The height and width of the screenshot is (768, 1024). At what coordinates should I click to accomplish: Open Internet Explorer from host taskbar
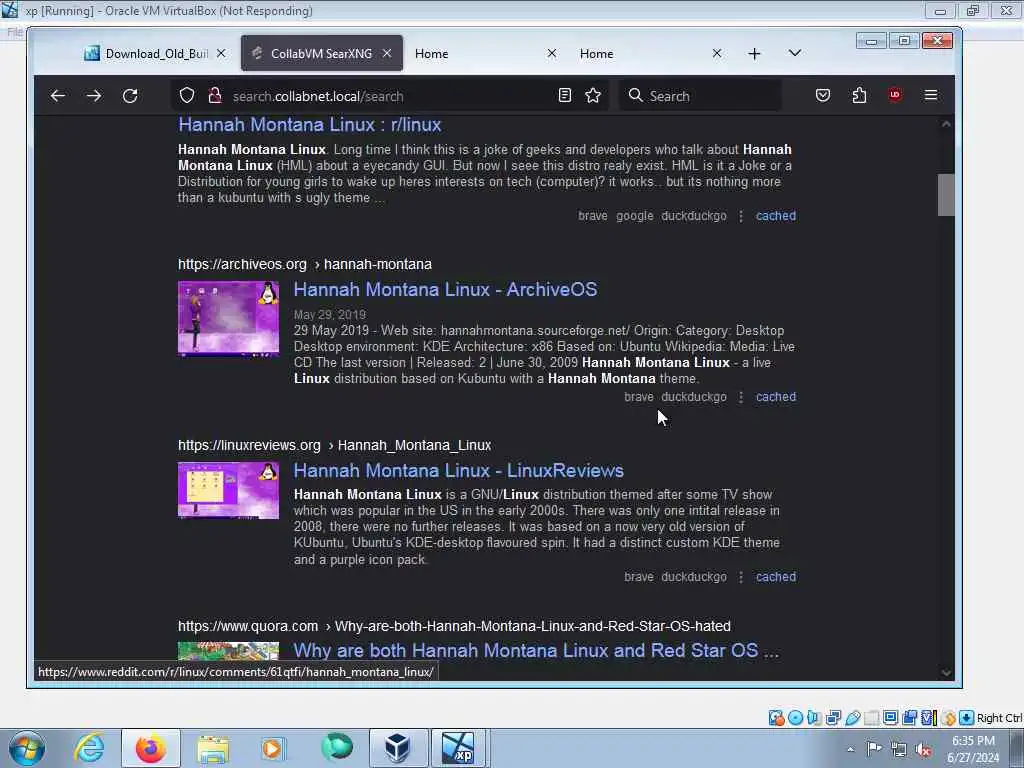pyautogui.click(x=89, y=748)
